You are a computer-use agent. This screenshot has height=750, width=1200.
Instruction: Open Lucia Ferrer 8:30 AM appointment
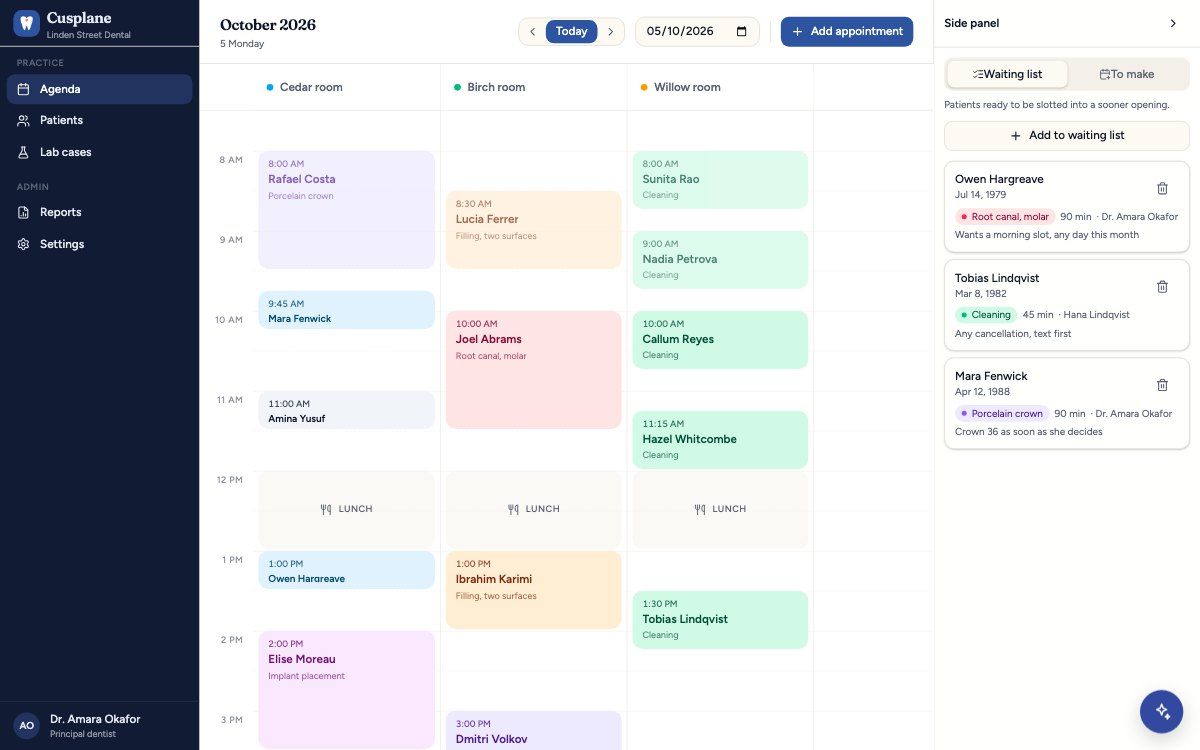click(533, 230)
